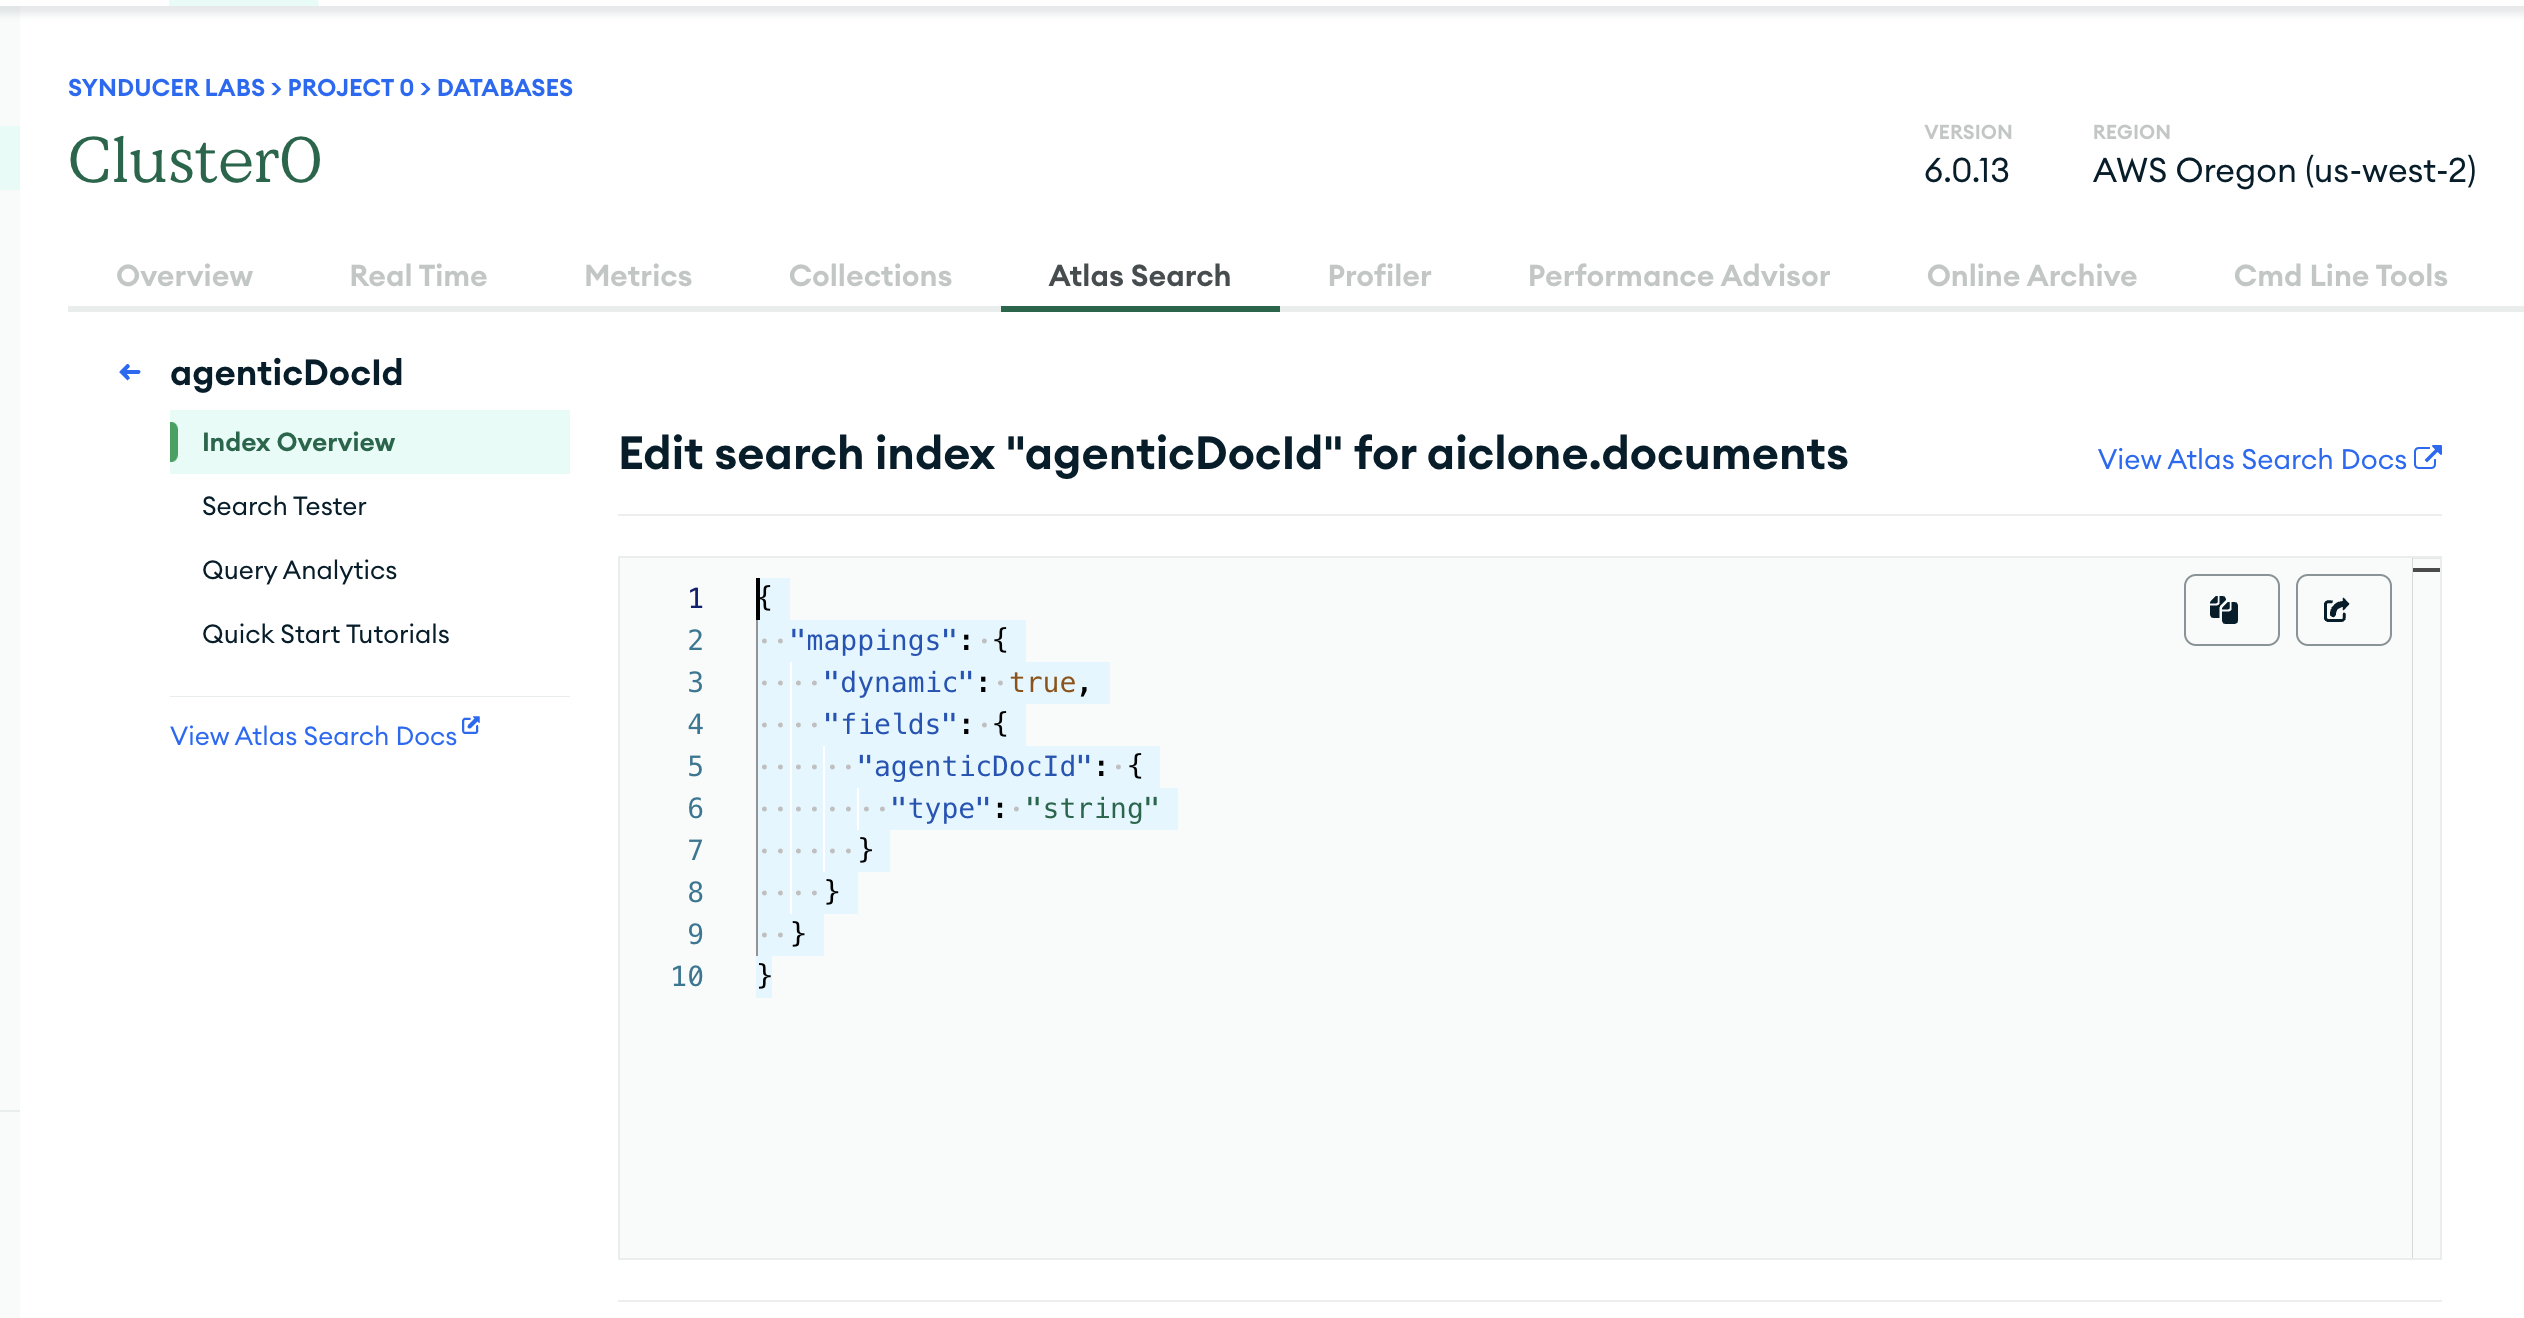Viewport: 2524px width, 1318px height.
Task: Go to the Metrics tab
Action: [x=637, y=276]
